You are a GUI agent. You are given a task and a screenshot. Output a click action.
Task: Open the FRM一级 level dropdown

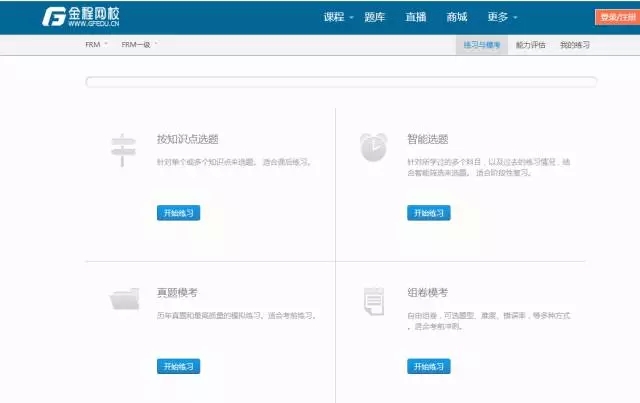click(139, 45)
